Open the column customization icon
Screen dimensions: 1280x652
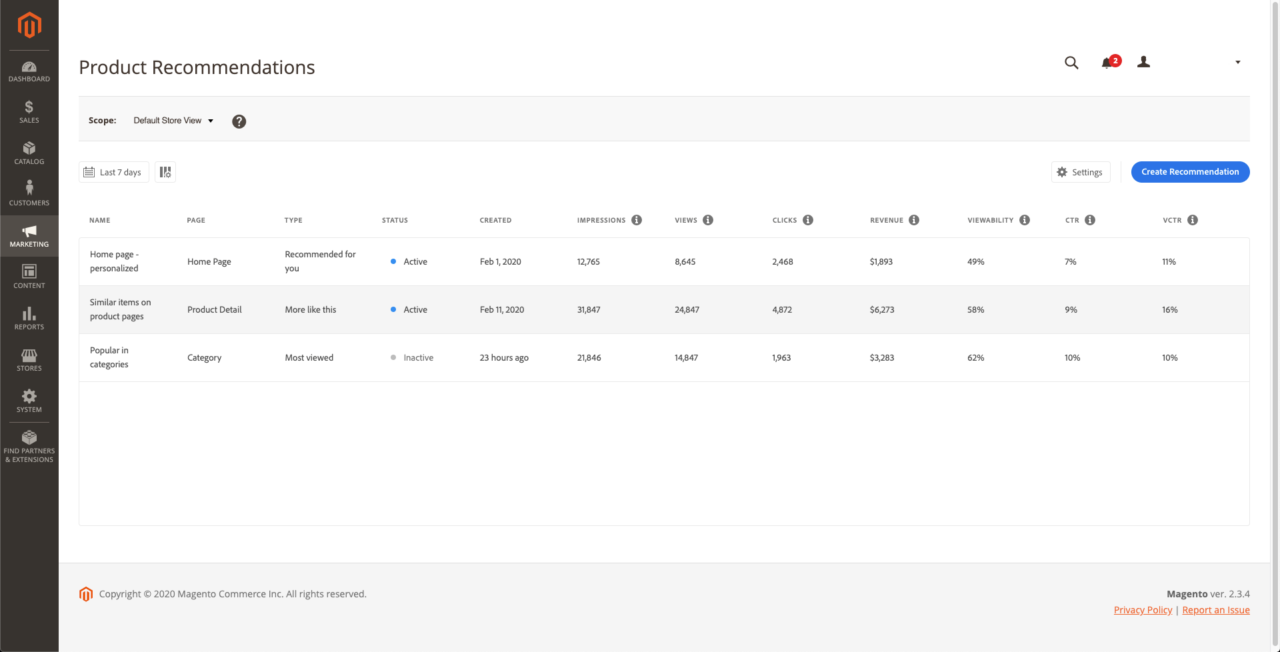tap(165, 172)
